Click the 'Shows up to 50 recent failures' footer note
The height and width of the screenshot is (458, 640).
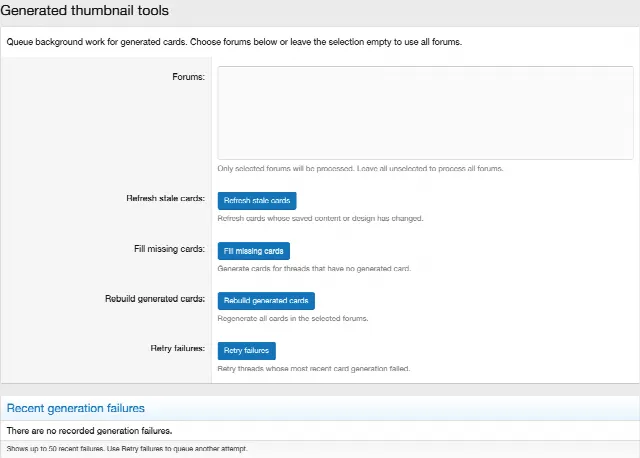click(127, 449)
